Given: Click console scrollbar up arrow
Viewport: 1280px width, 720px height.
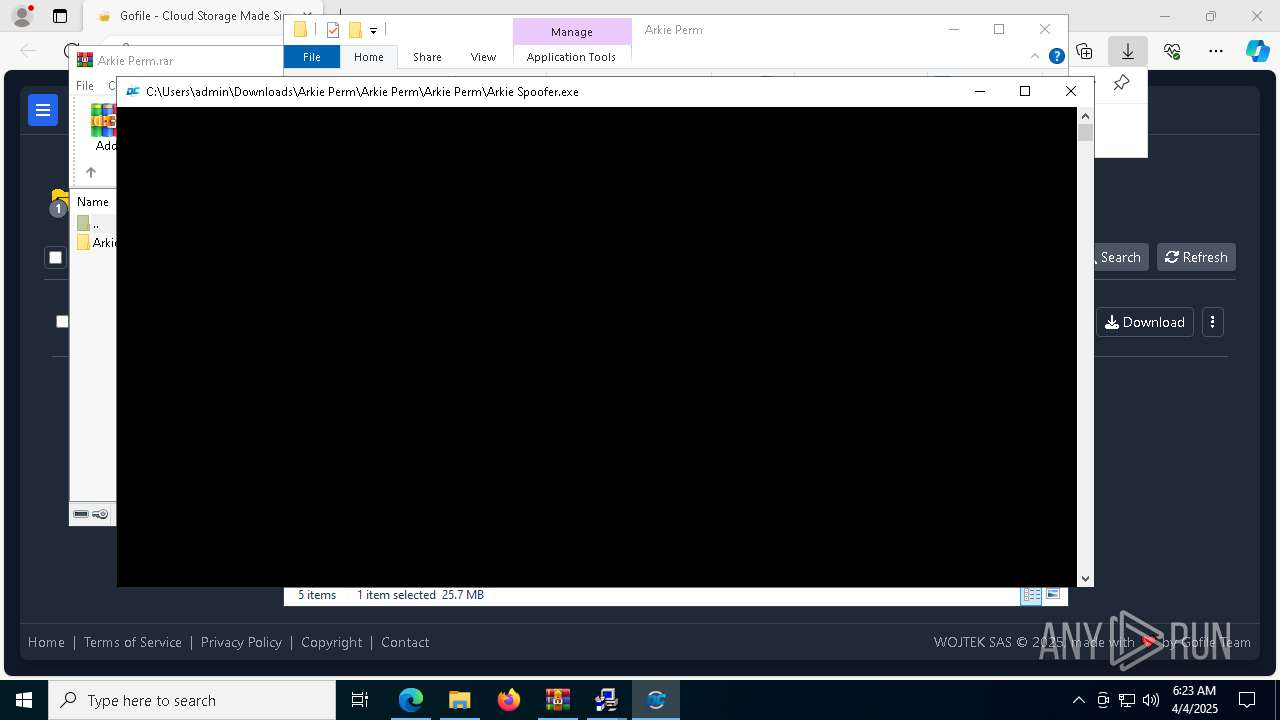Looking at the screenshot, I should pos(1085,116).
